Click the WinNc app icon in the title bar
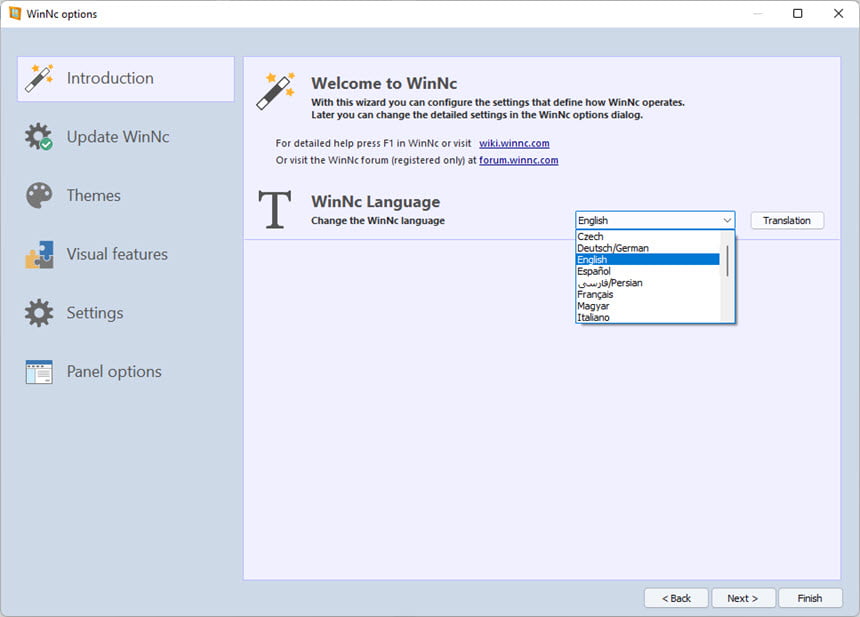Viewport: 860px width, 617px height. (x=15, y=14)
